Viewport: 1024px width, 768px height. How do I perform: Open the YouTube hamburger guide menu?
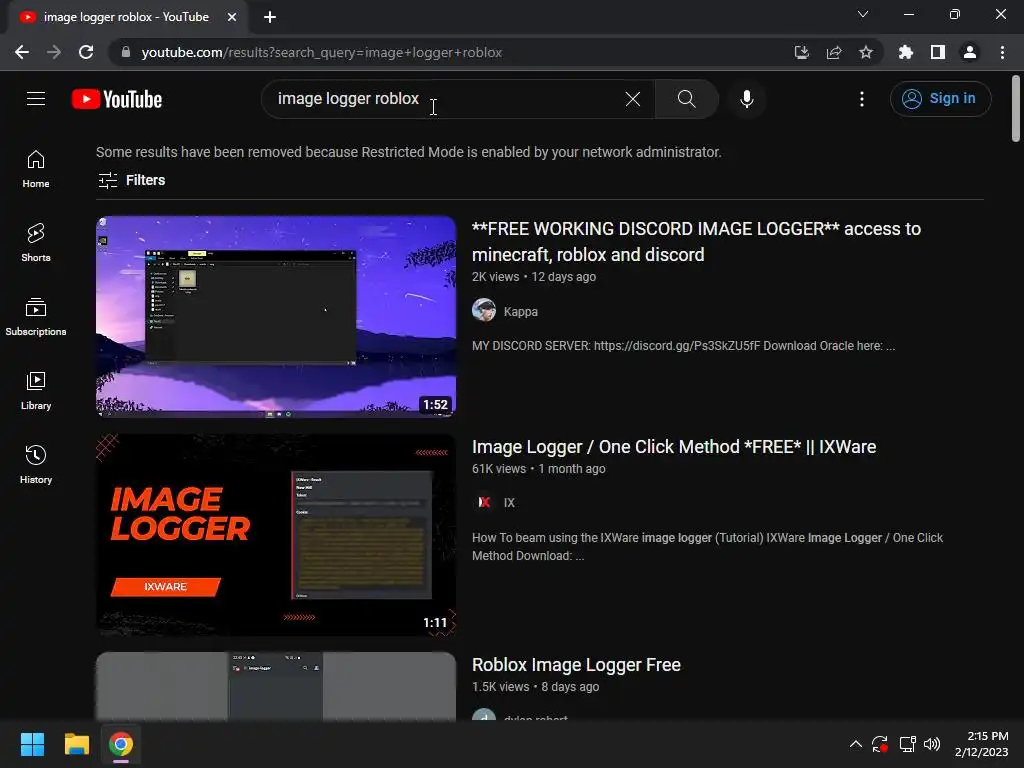click(36, 99)
